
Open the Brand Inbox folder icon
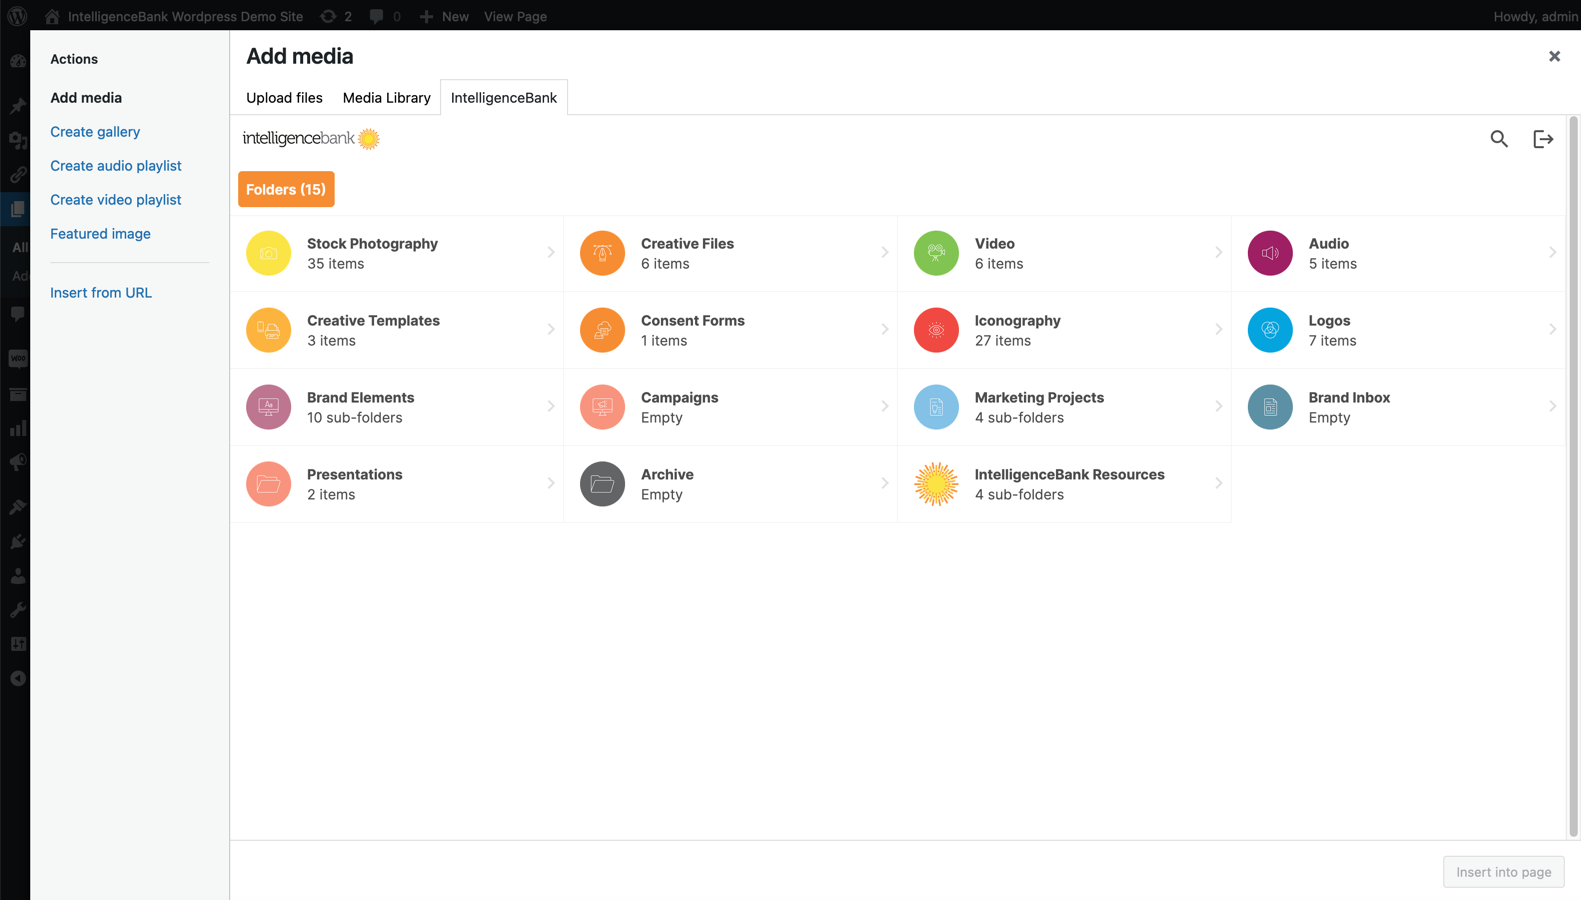point(1270,407)
